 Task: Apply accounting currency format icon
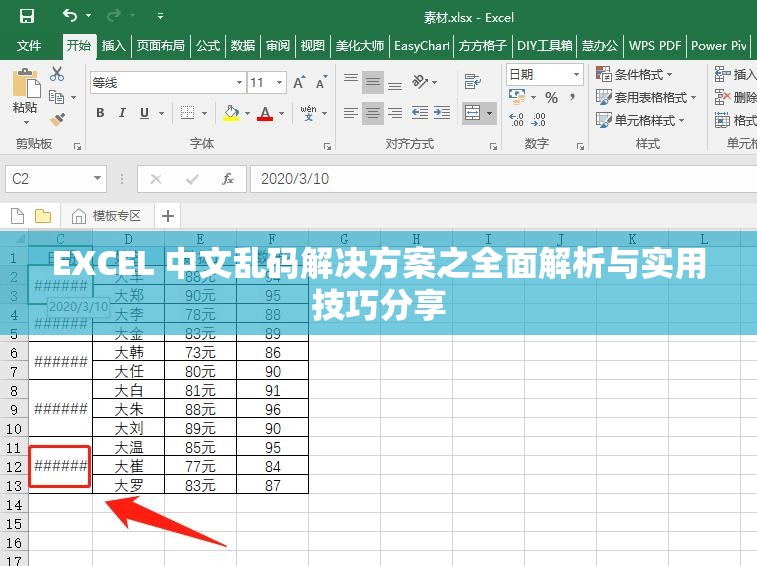[517, 97]
